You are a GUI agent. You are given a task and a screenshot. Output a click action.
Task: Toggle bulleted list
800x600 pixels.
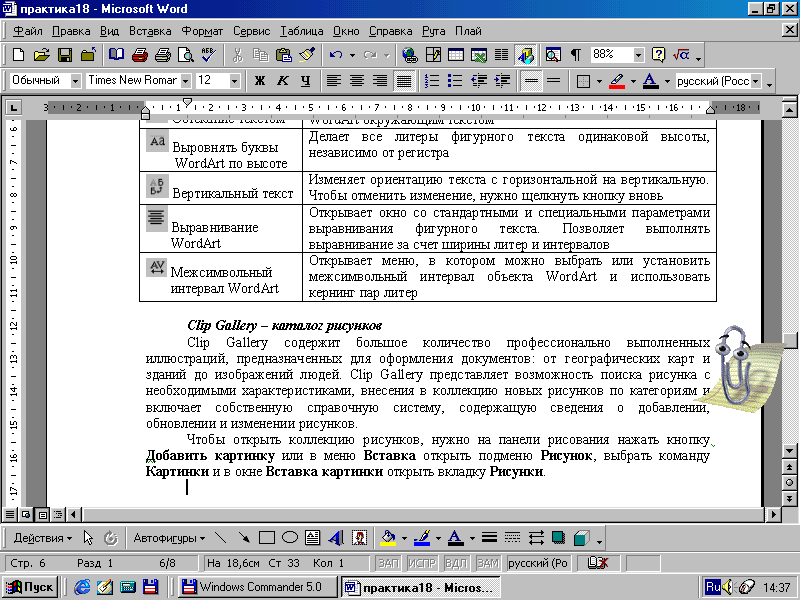455,81
